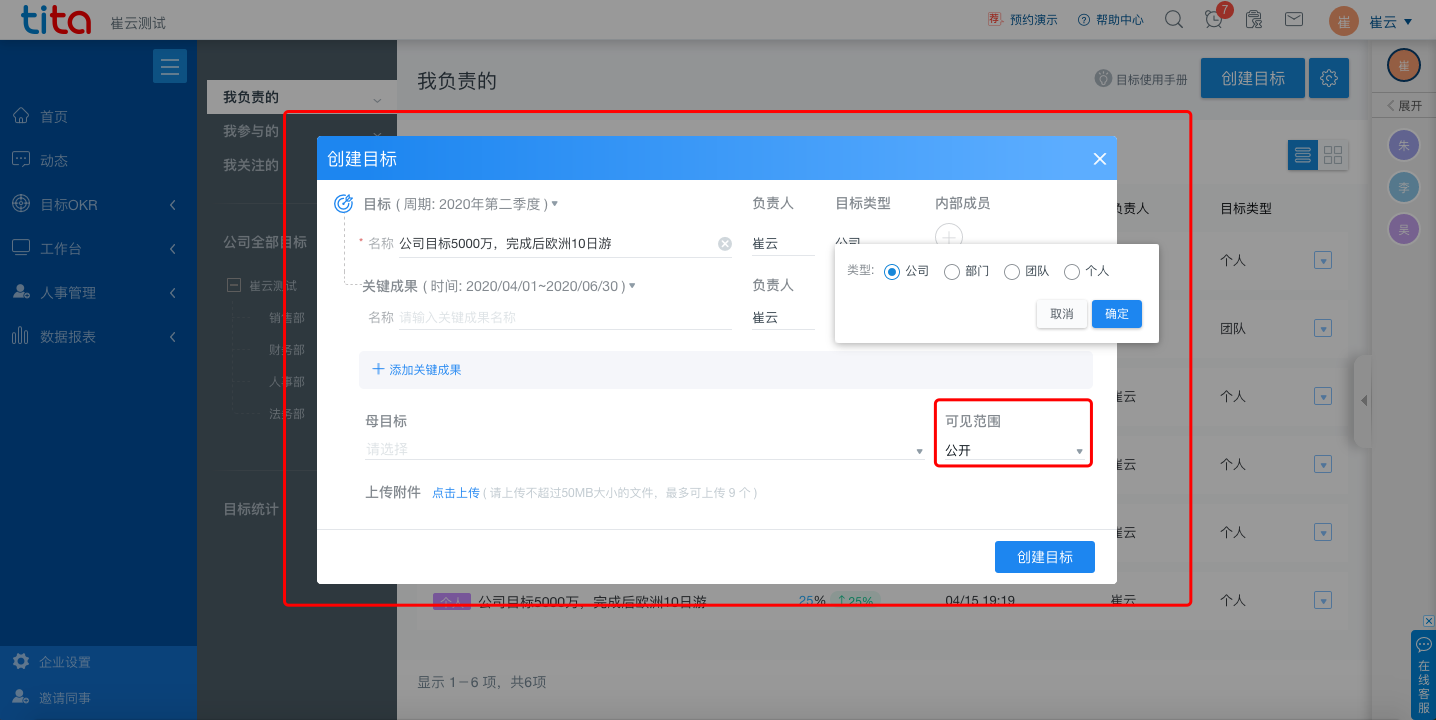This screenshot has height=720, width=1436.
Task: Click the 崔 user avatar in header
Action: 1344,21
